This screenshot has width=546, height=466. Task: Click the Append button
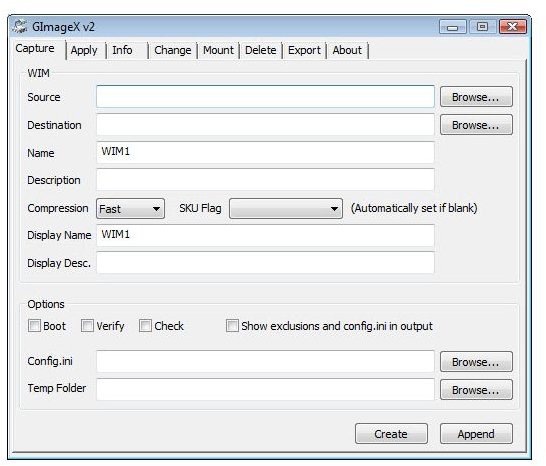coord(476,434)
